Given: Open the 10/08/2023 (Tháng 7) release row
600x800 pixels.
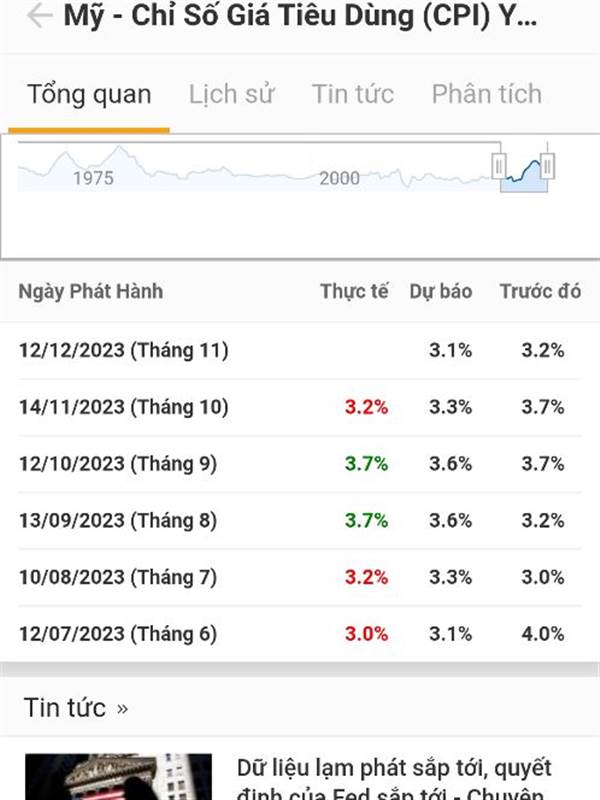Looking at the screenshot, I should click(x=300, y=577).
